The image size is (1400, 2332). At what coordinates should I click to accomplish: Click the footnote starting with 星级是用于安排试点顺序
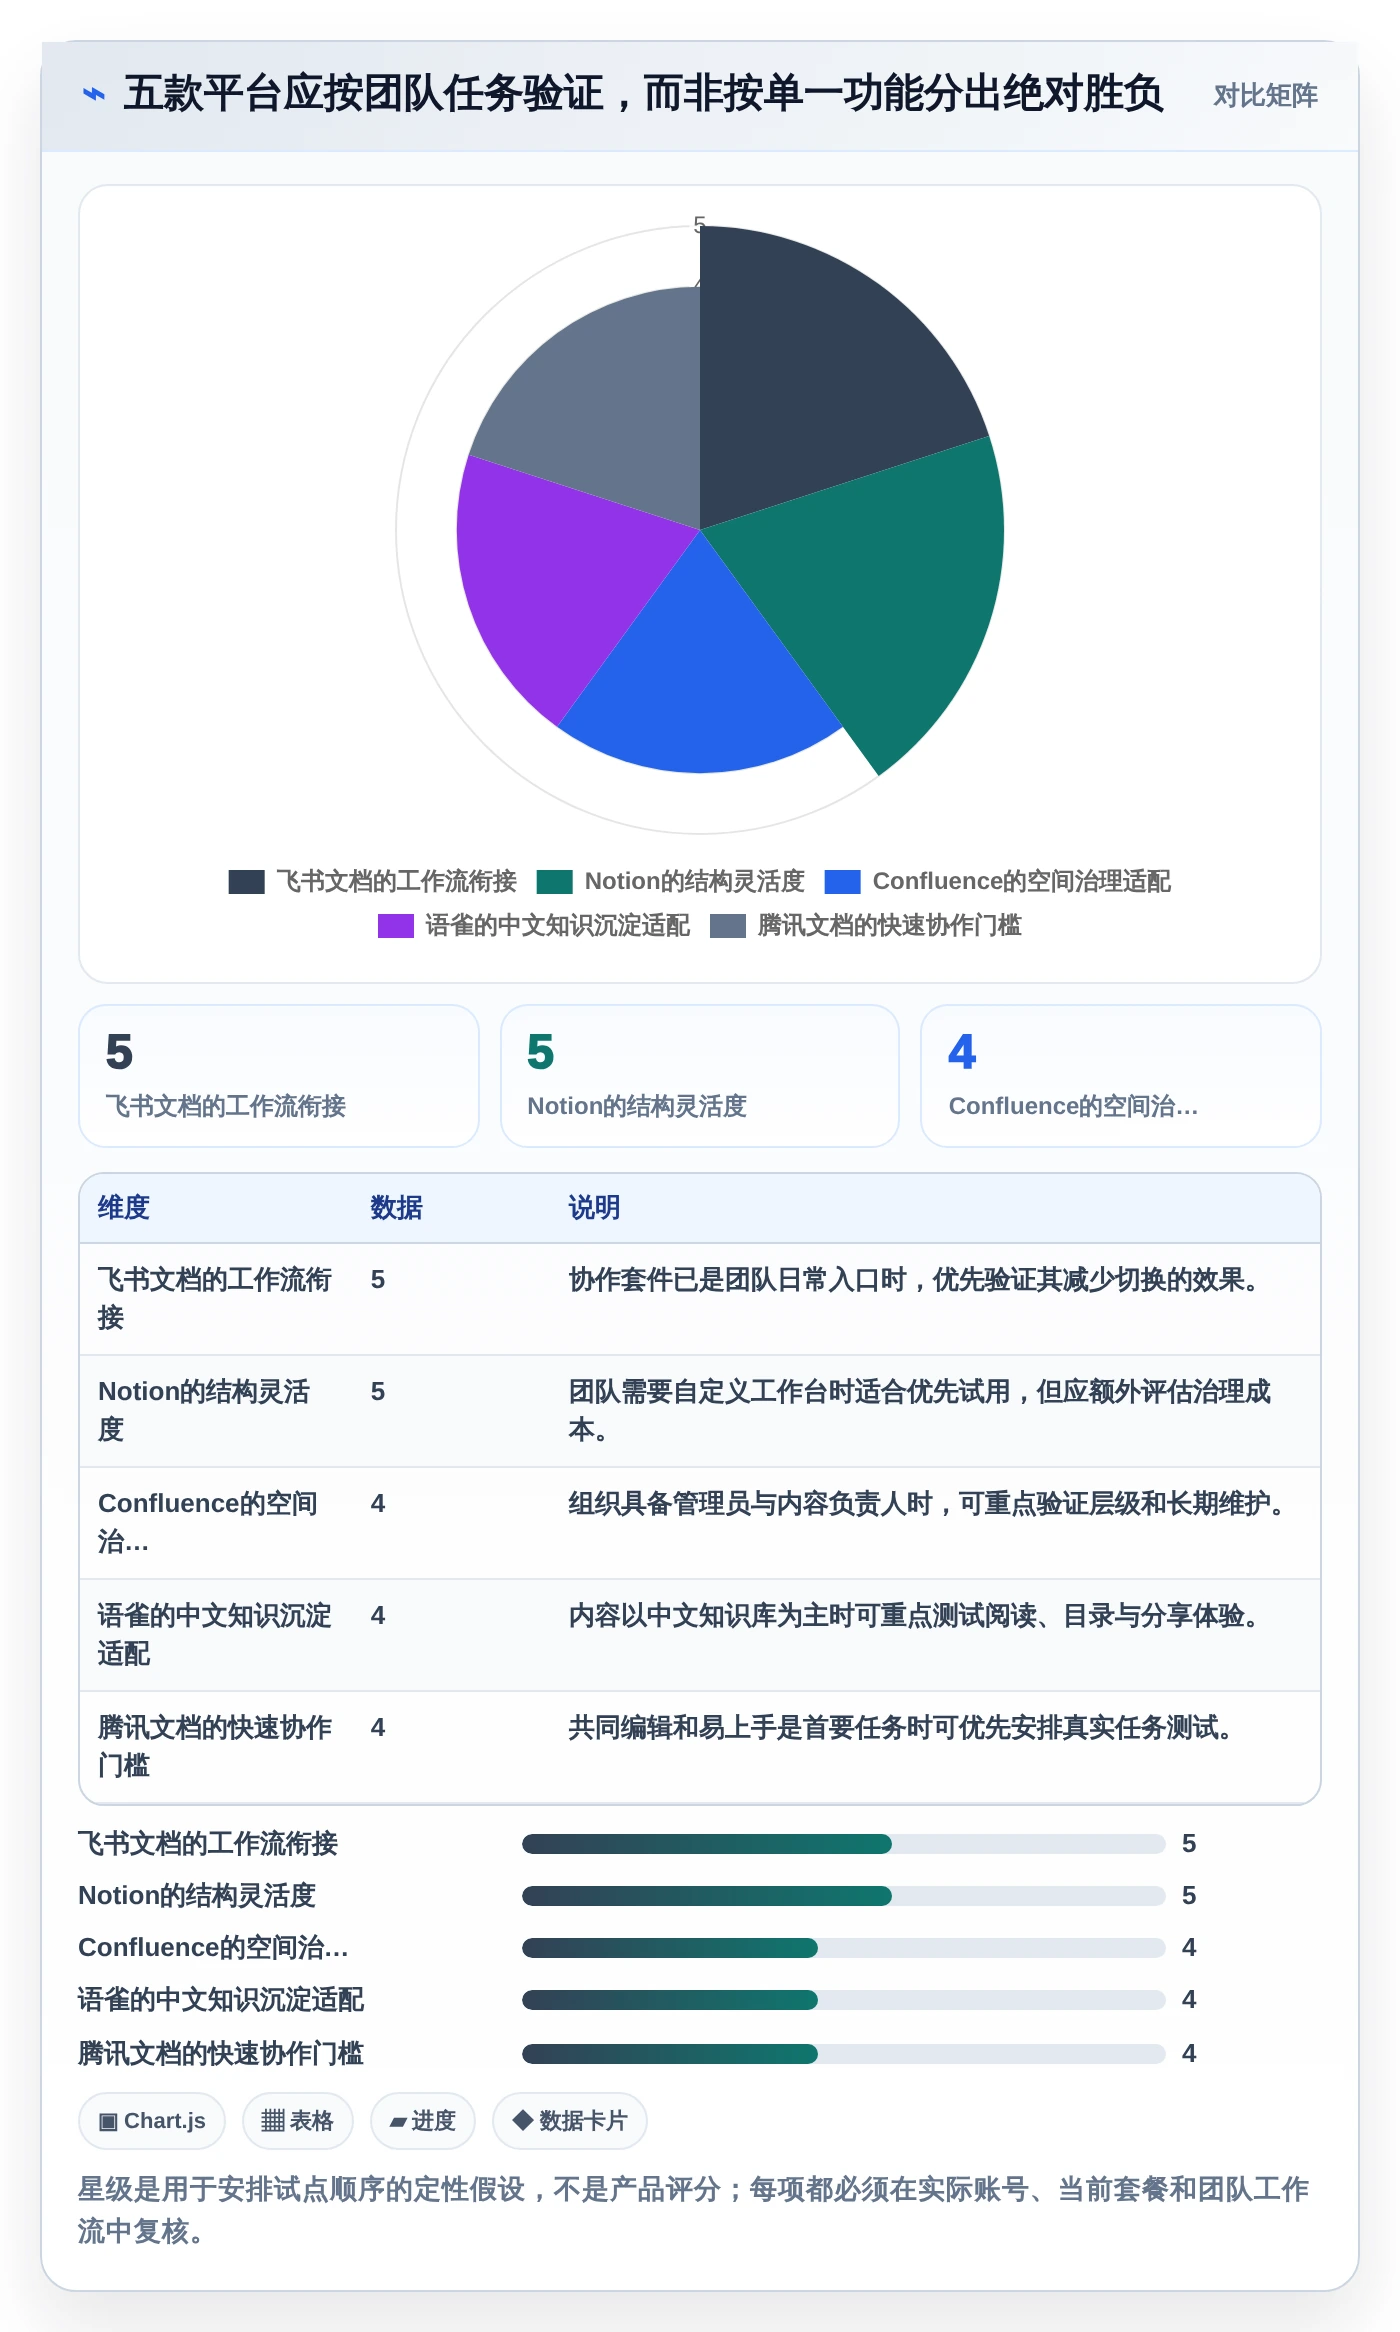[x=694, y=2210]
